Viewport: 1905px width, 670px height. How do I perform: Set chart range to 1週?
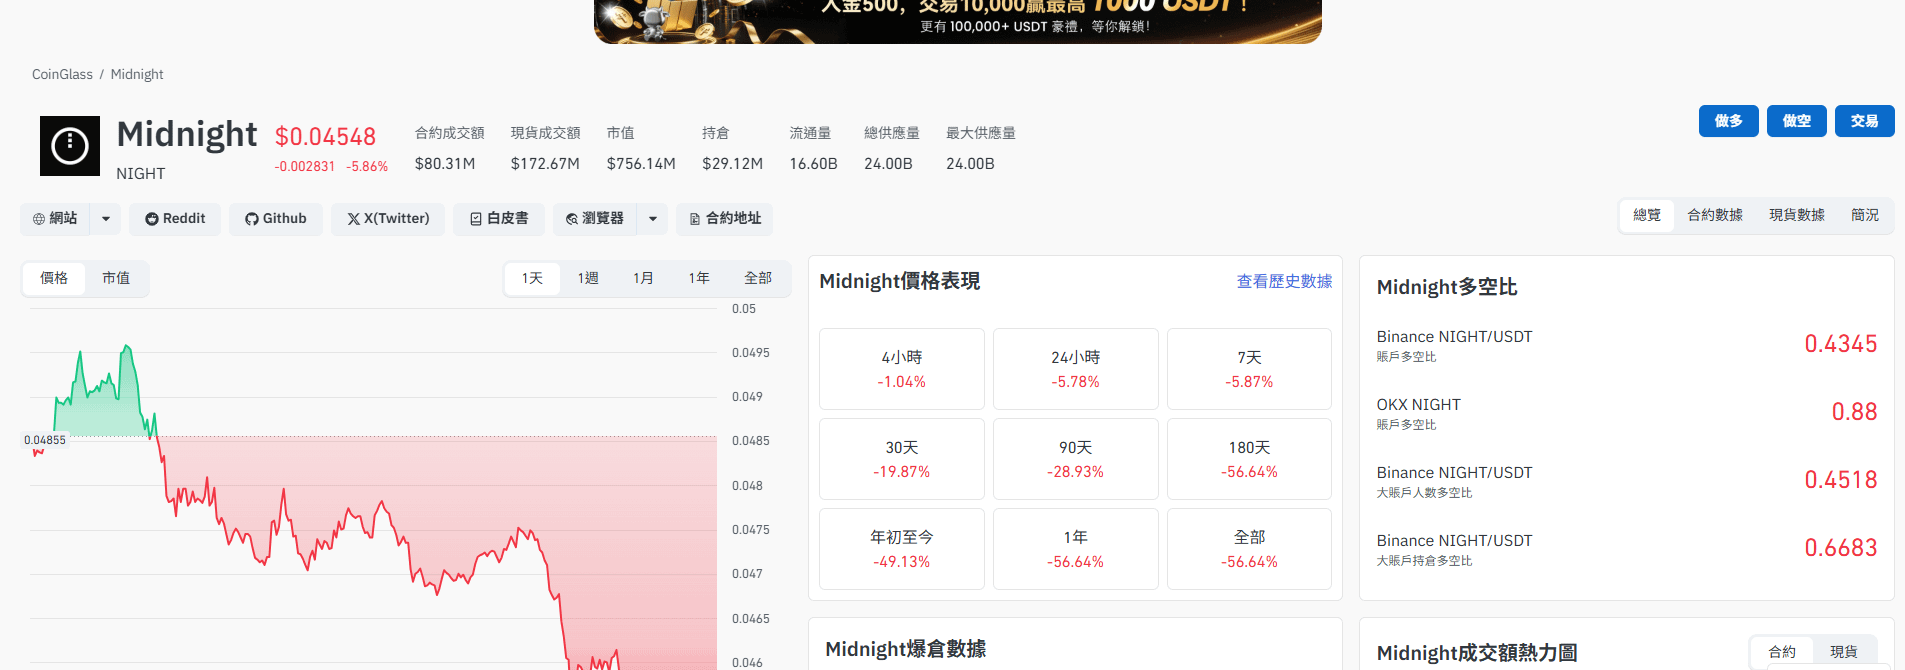[588, 278]
